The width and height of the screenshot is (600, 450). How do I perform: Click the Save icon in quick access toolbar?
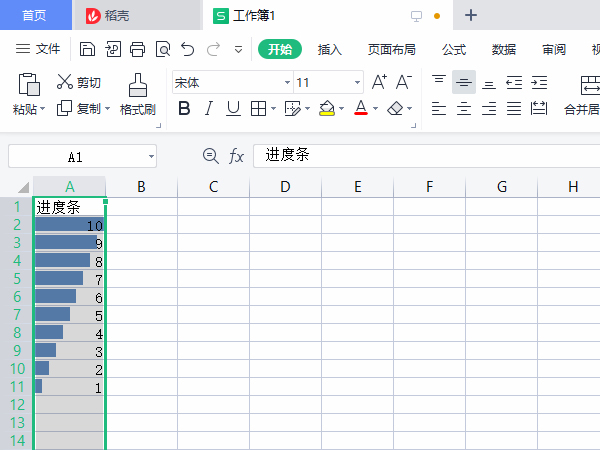(x=87, y=49)
